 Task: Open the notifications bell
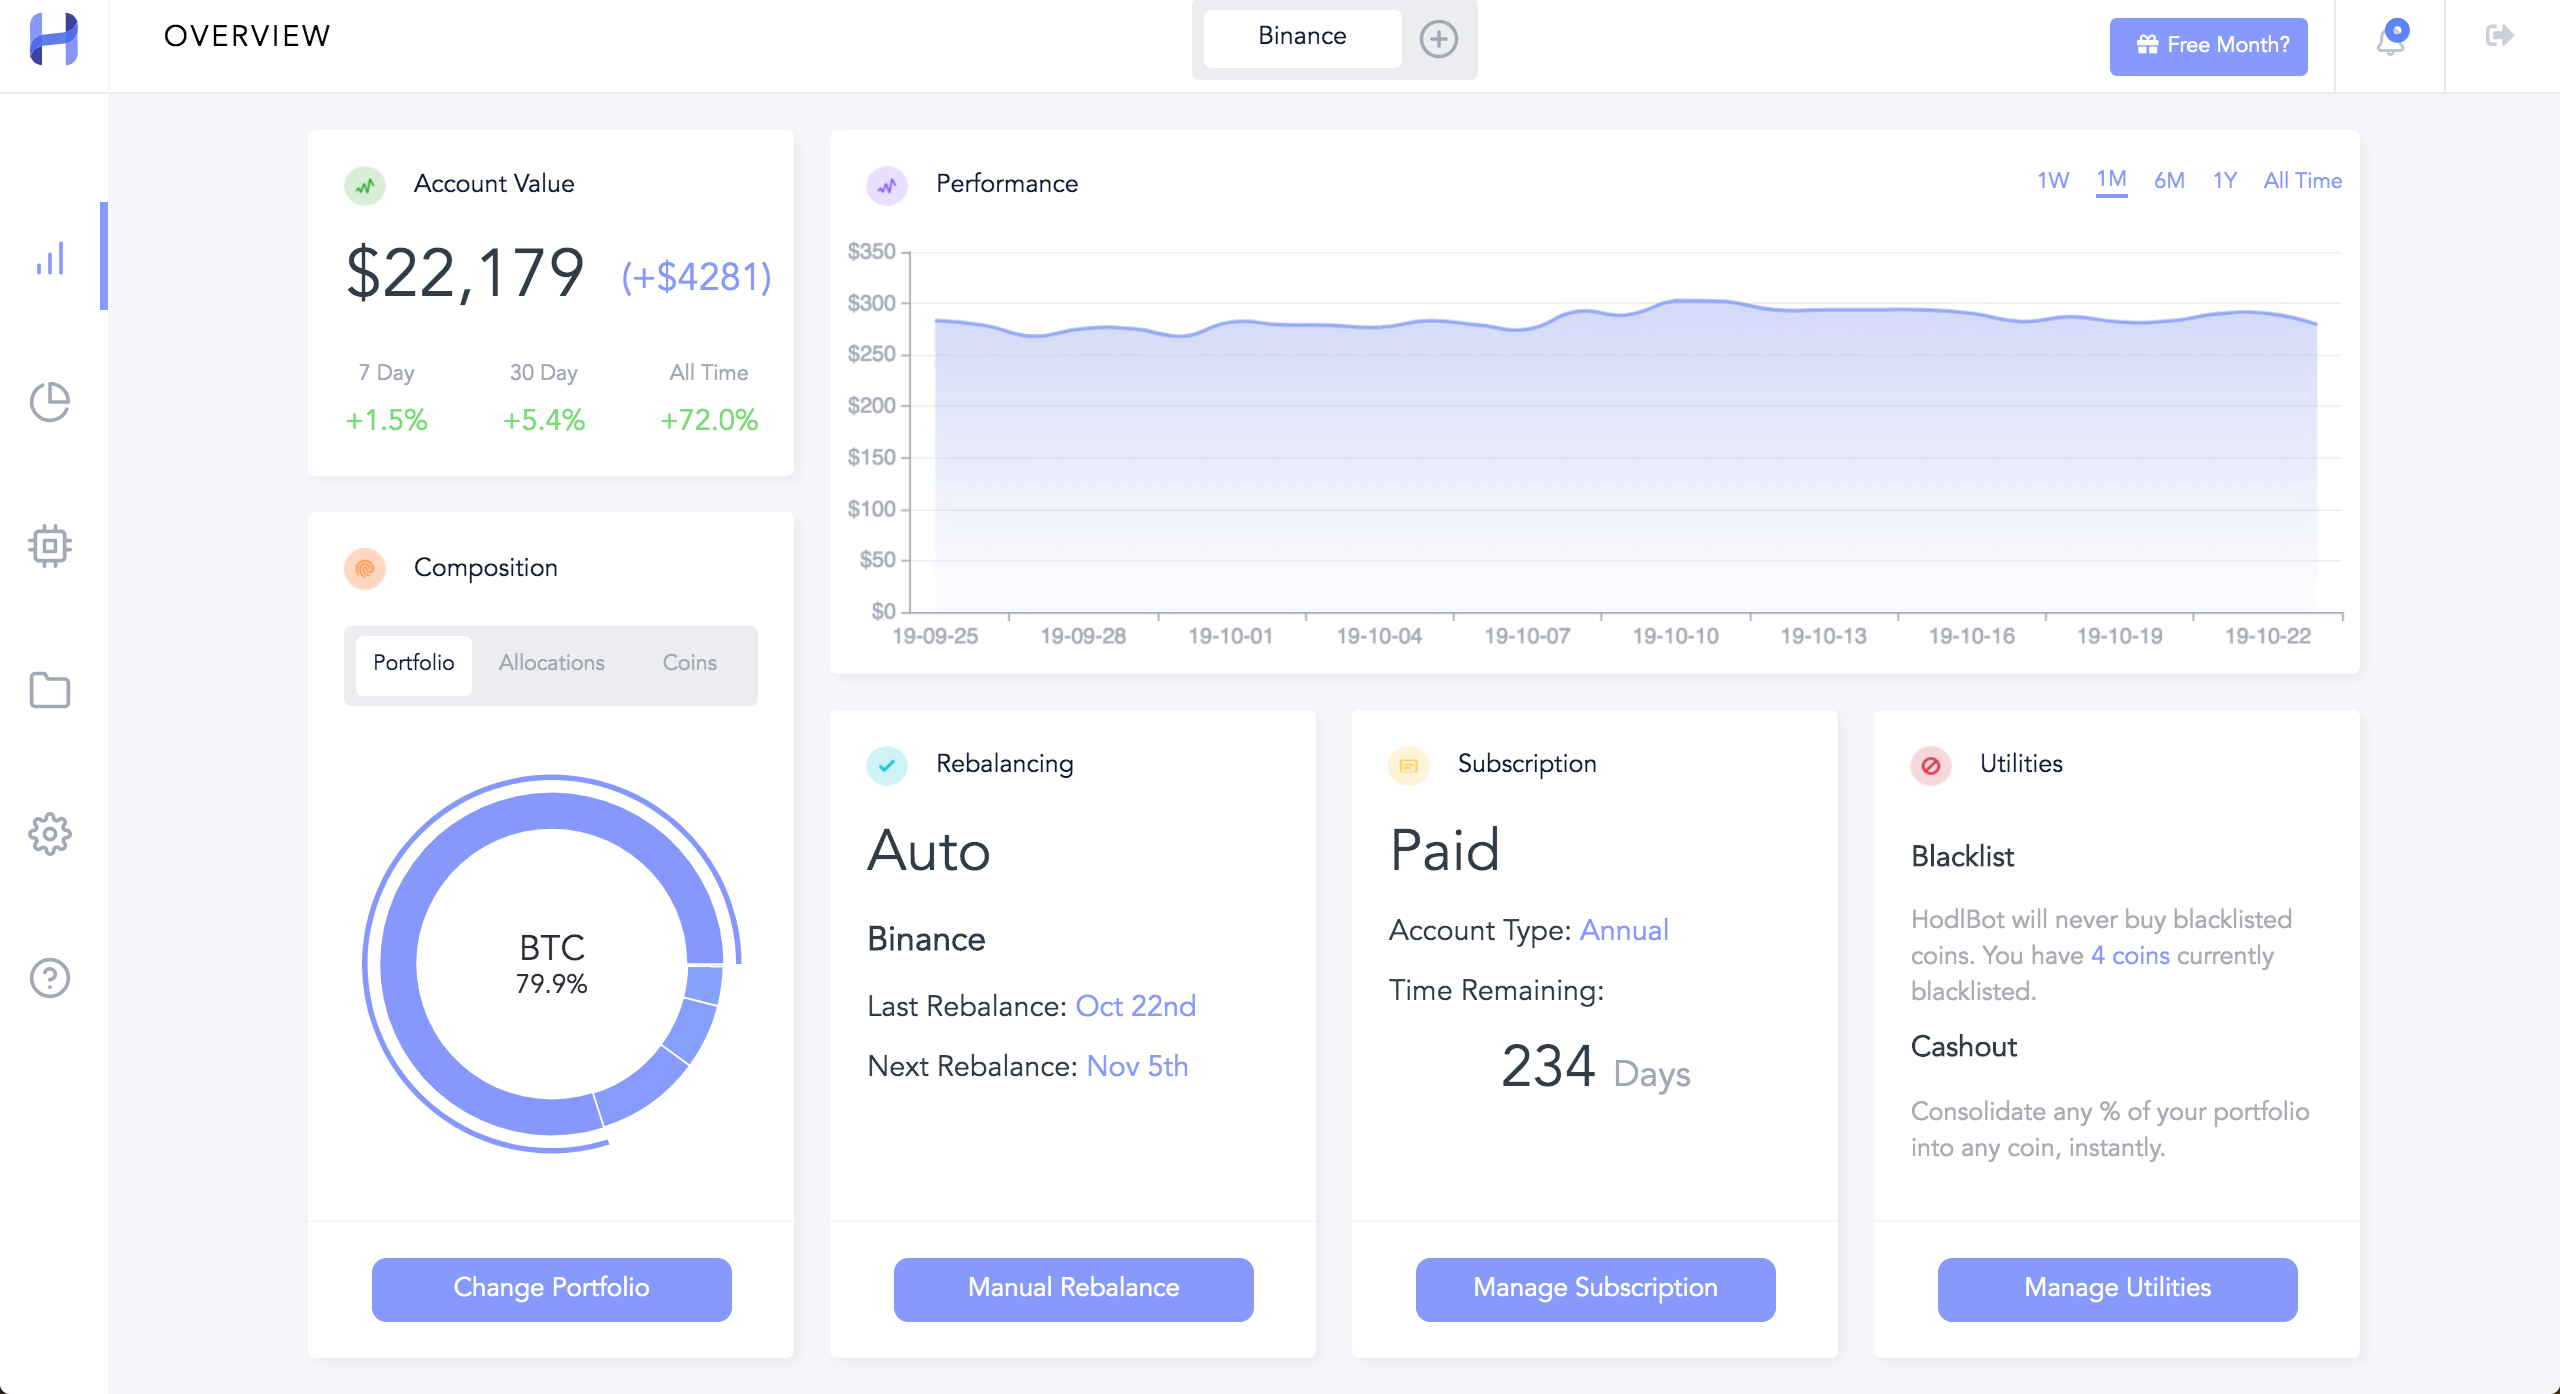pyautogui.click(x=2391, y=40)
